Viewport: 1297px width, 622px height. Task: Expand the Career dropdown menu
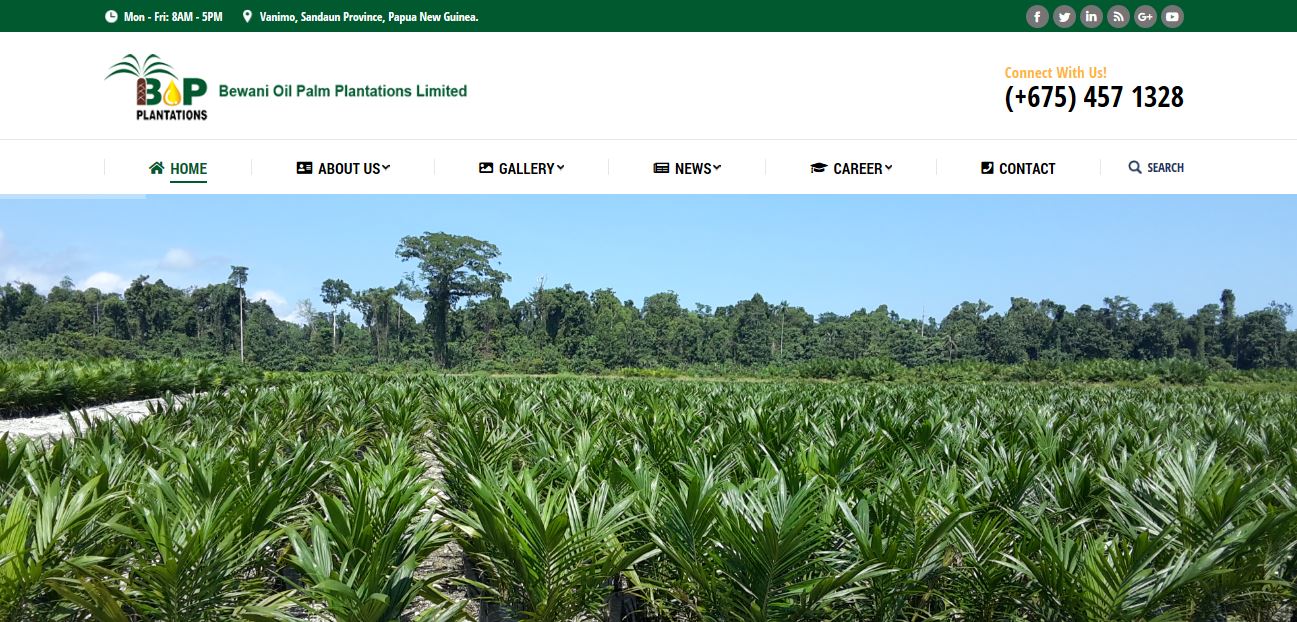(851, 168)
